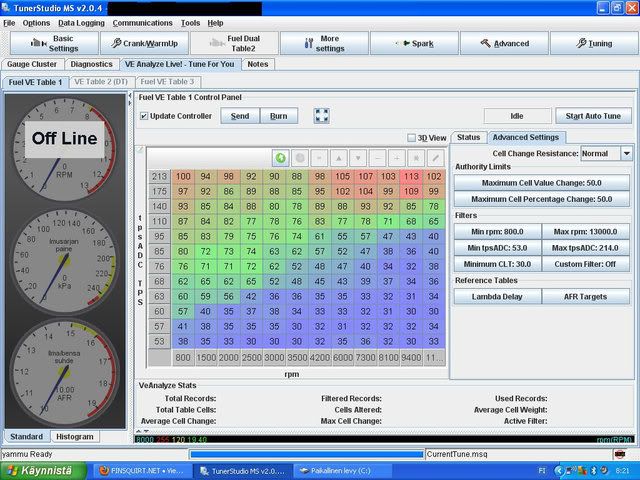
Task: Select cell 100 at 800 rpm, row 213
Action: pos(183,176)
